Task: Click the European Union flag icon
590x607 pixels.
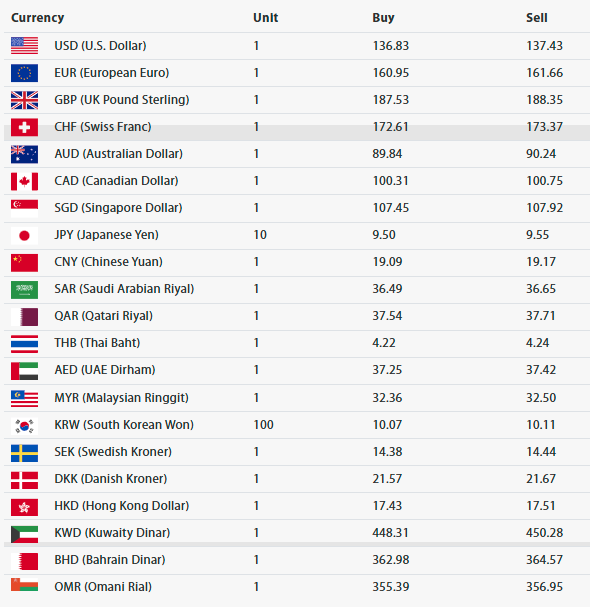Action: click(x=24, y=73)
